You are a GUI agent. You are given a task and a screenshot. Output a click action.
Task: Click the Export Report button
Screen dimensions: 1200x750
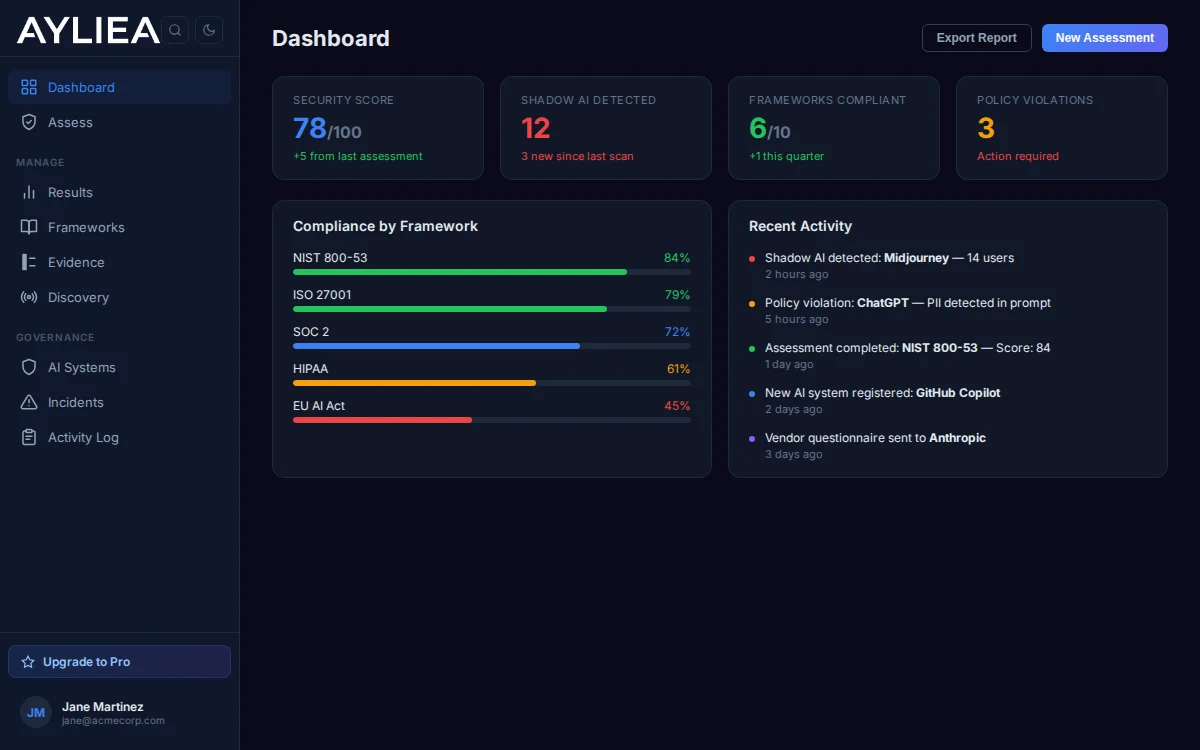(x=976, y=37)
